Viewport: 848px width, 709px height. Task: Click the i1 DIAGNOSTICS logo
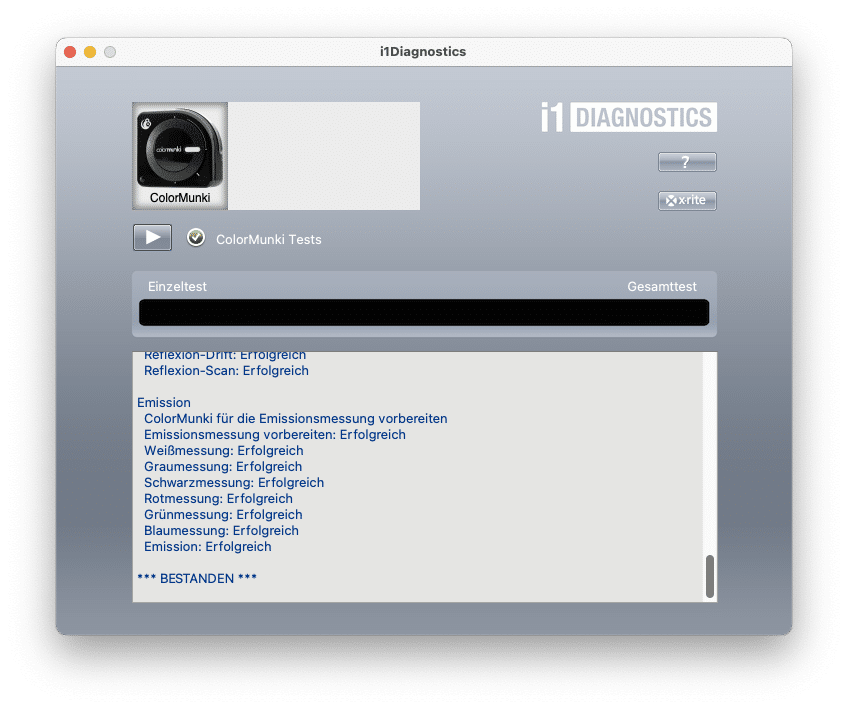627,117
